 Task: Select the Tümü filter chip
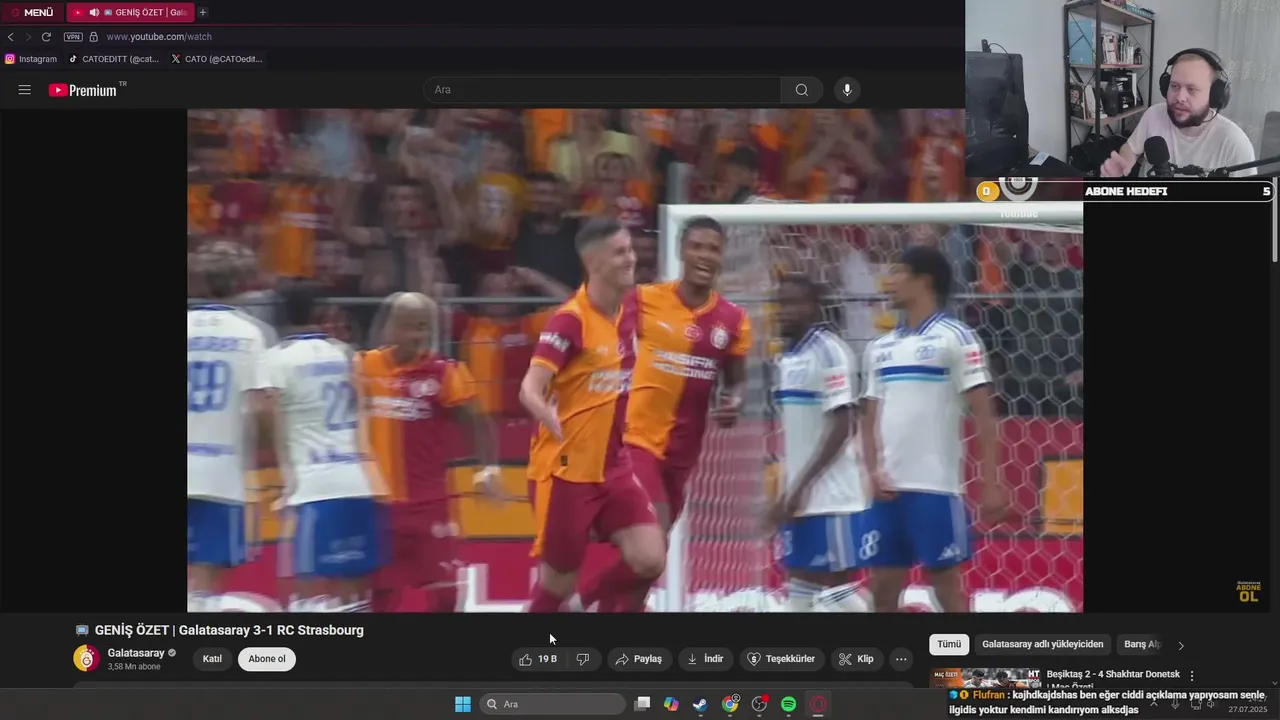949,645
